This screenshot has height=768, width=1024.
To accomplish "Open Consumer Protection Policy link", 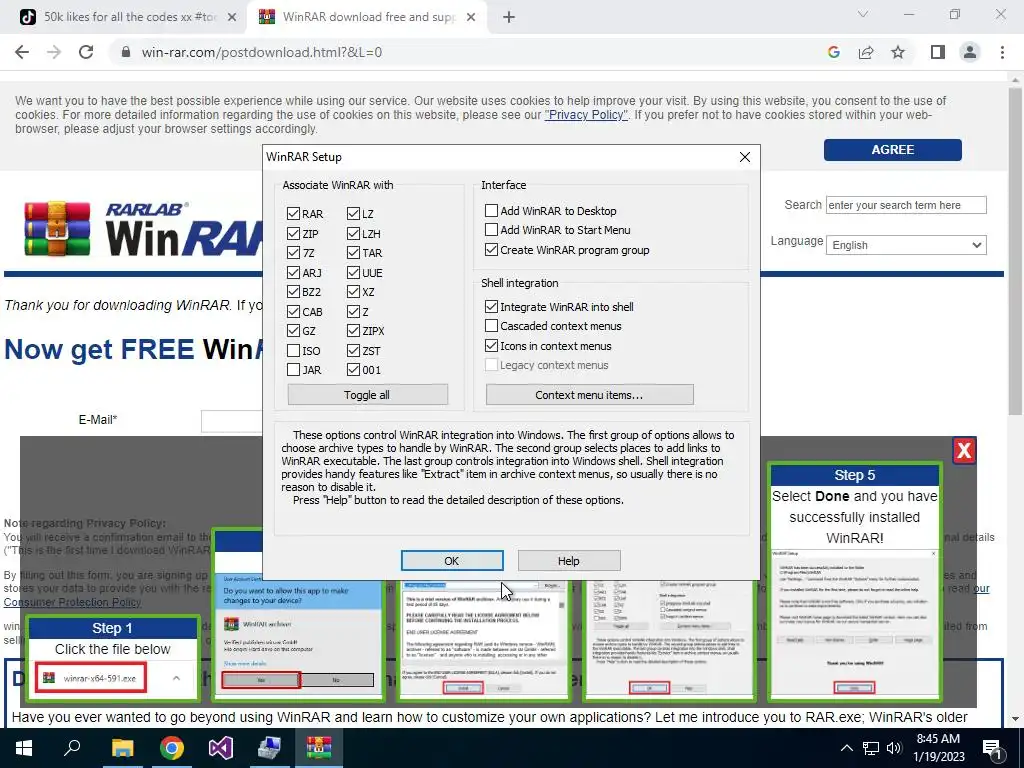I will (72, 601).
